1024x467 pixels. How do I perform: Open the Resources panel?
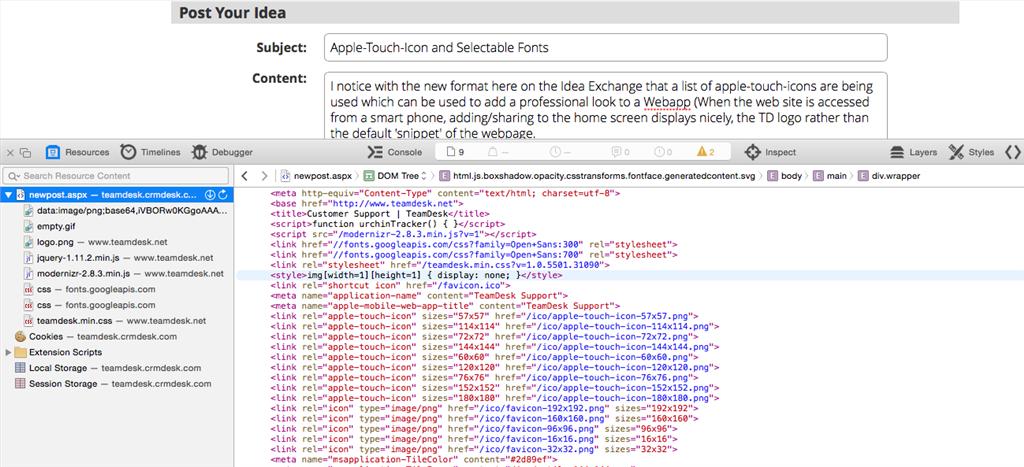click(x=78, y=152)
